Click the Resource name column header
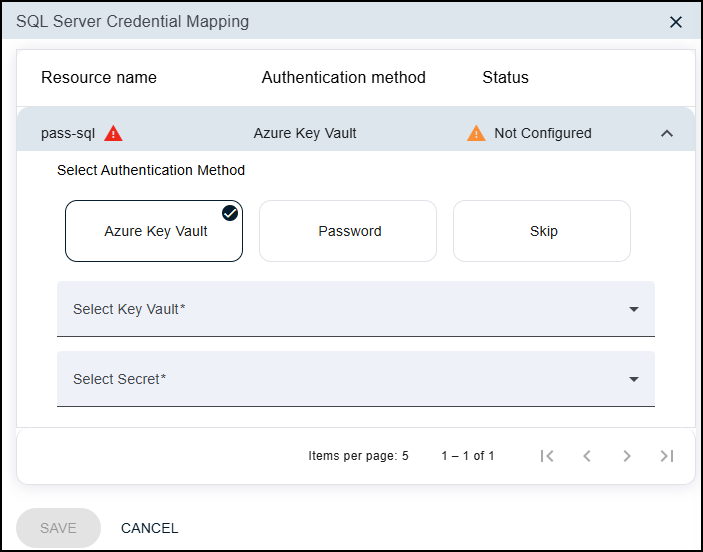The width and height of the screenshot is (703, 552). click(x=99, y=78)
